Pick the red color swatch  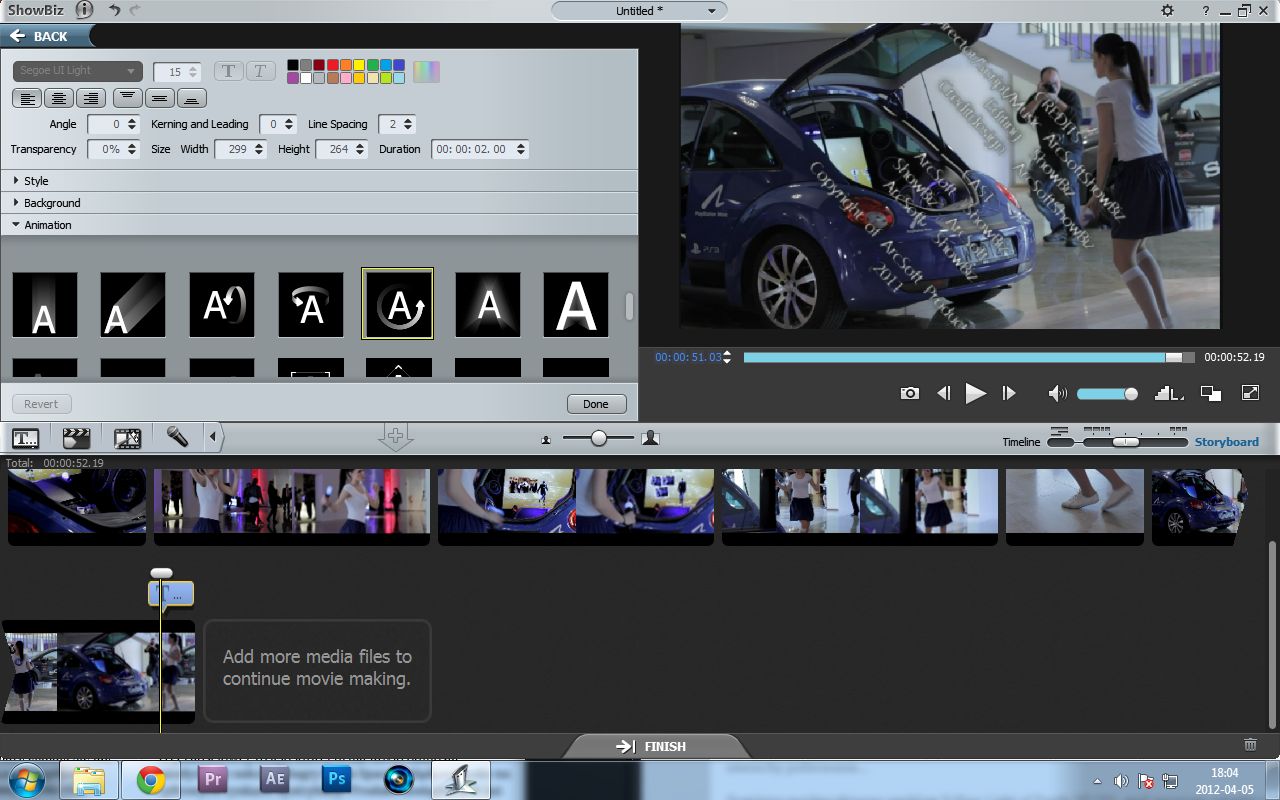click(x=332, y=65)
